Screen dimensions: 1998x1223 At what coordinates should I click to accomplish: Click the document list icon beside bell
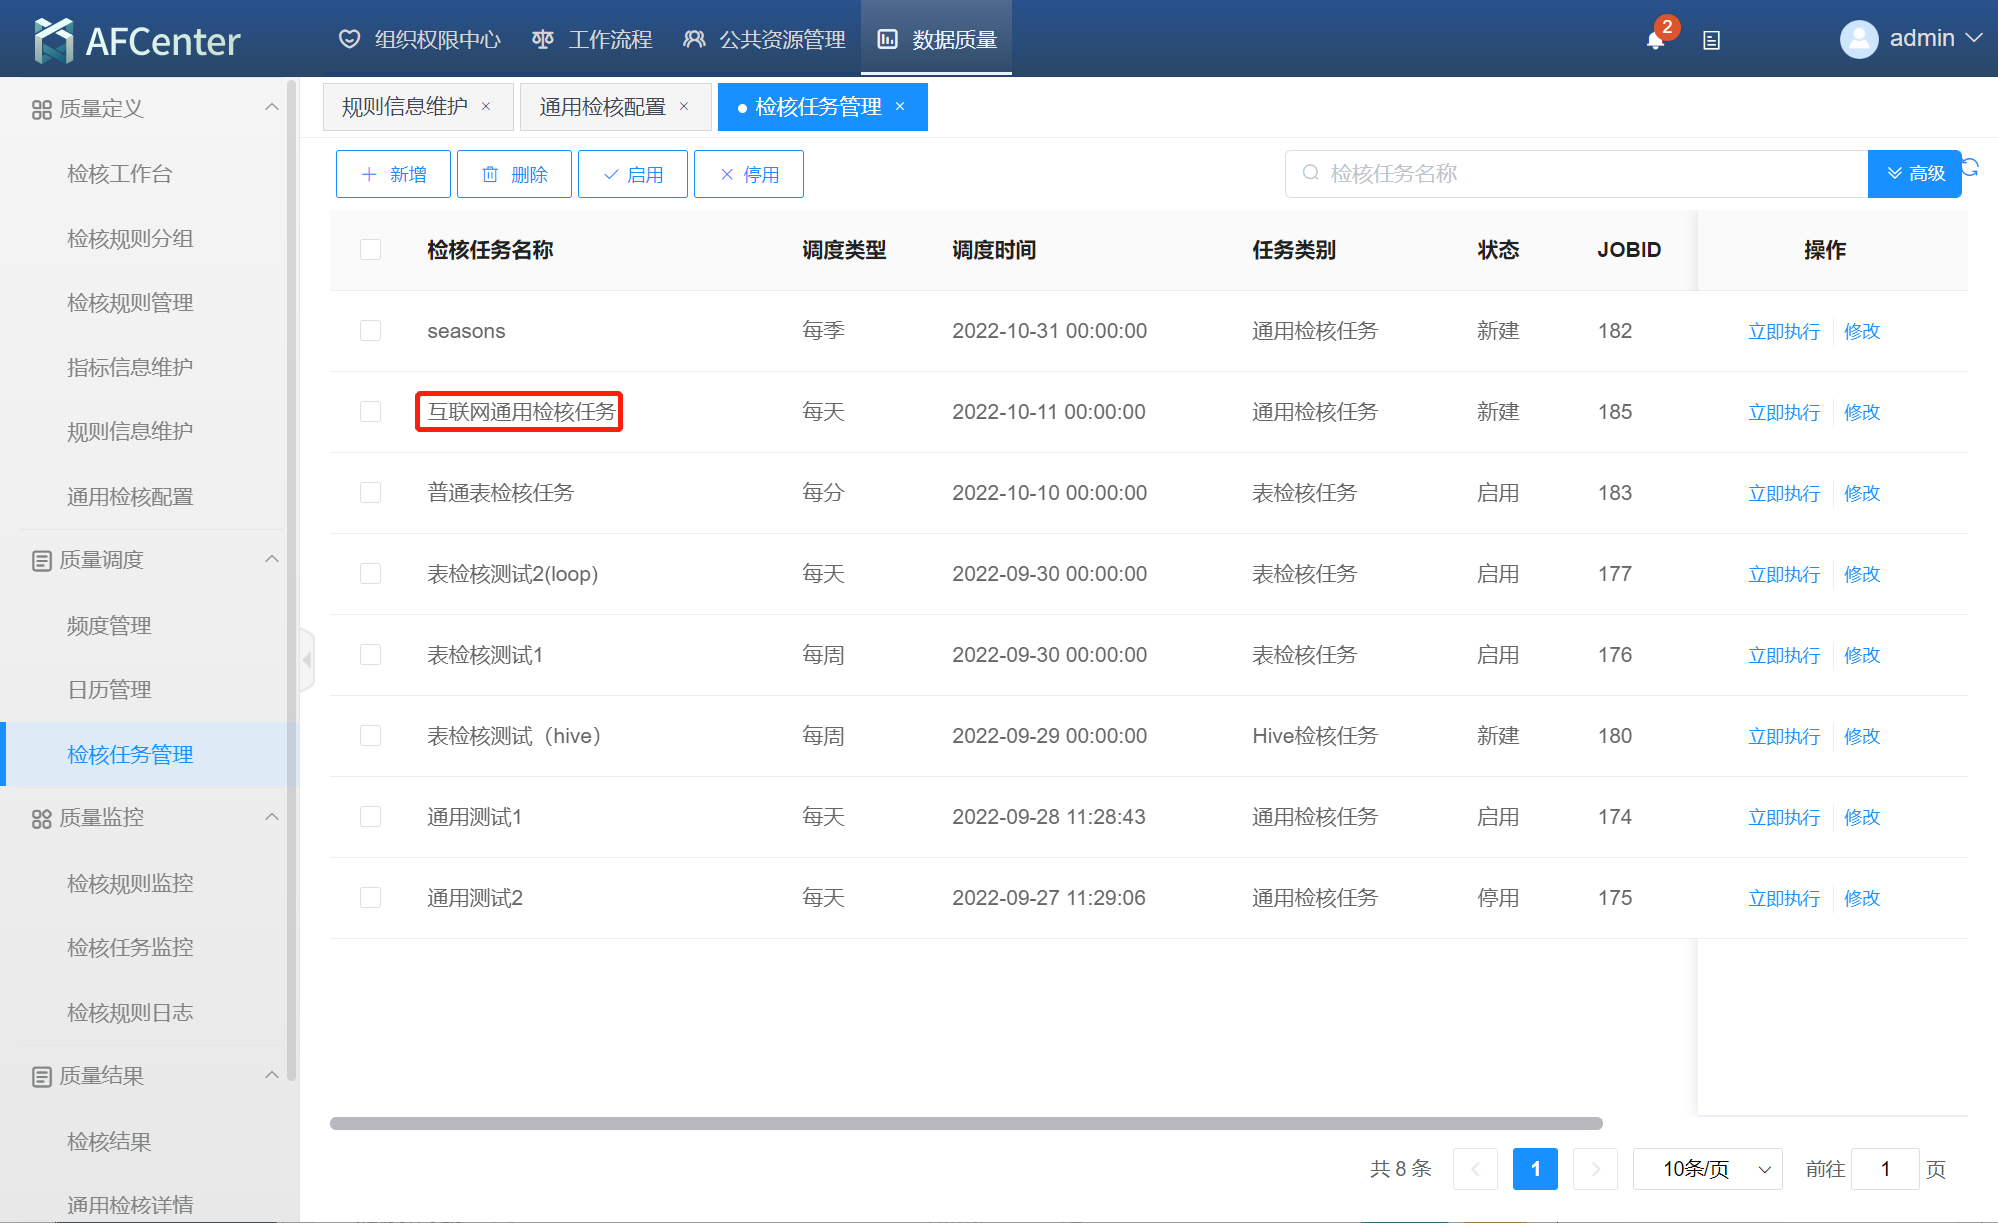[x=1711, y=40]
